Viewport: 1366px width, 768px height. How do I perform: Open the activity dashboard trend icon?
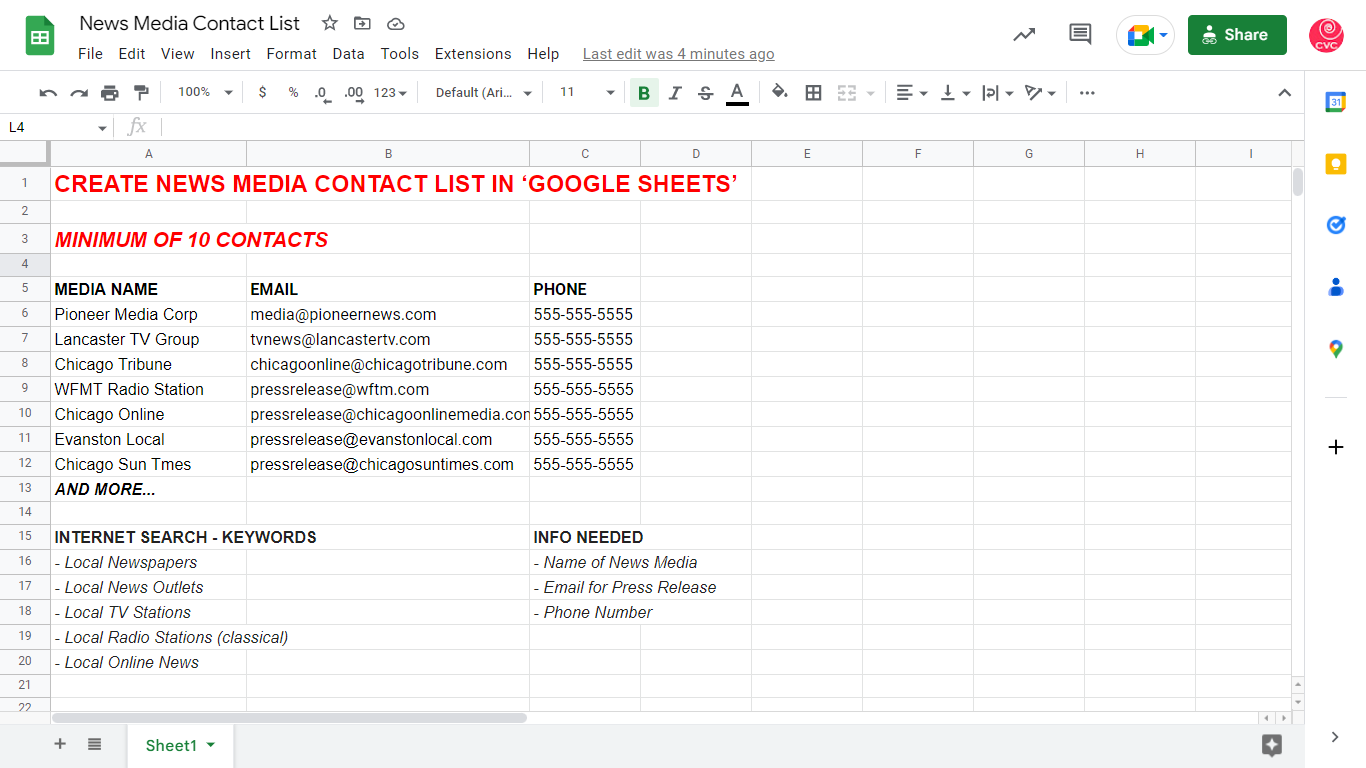click(x=1024, y=35)
